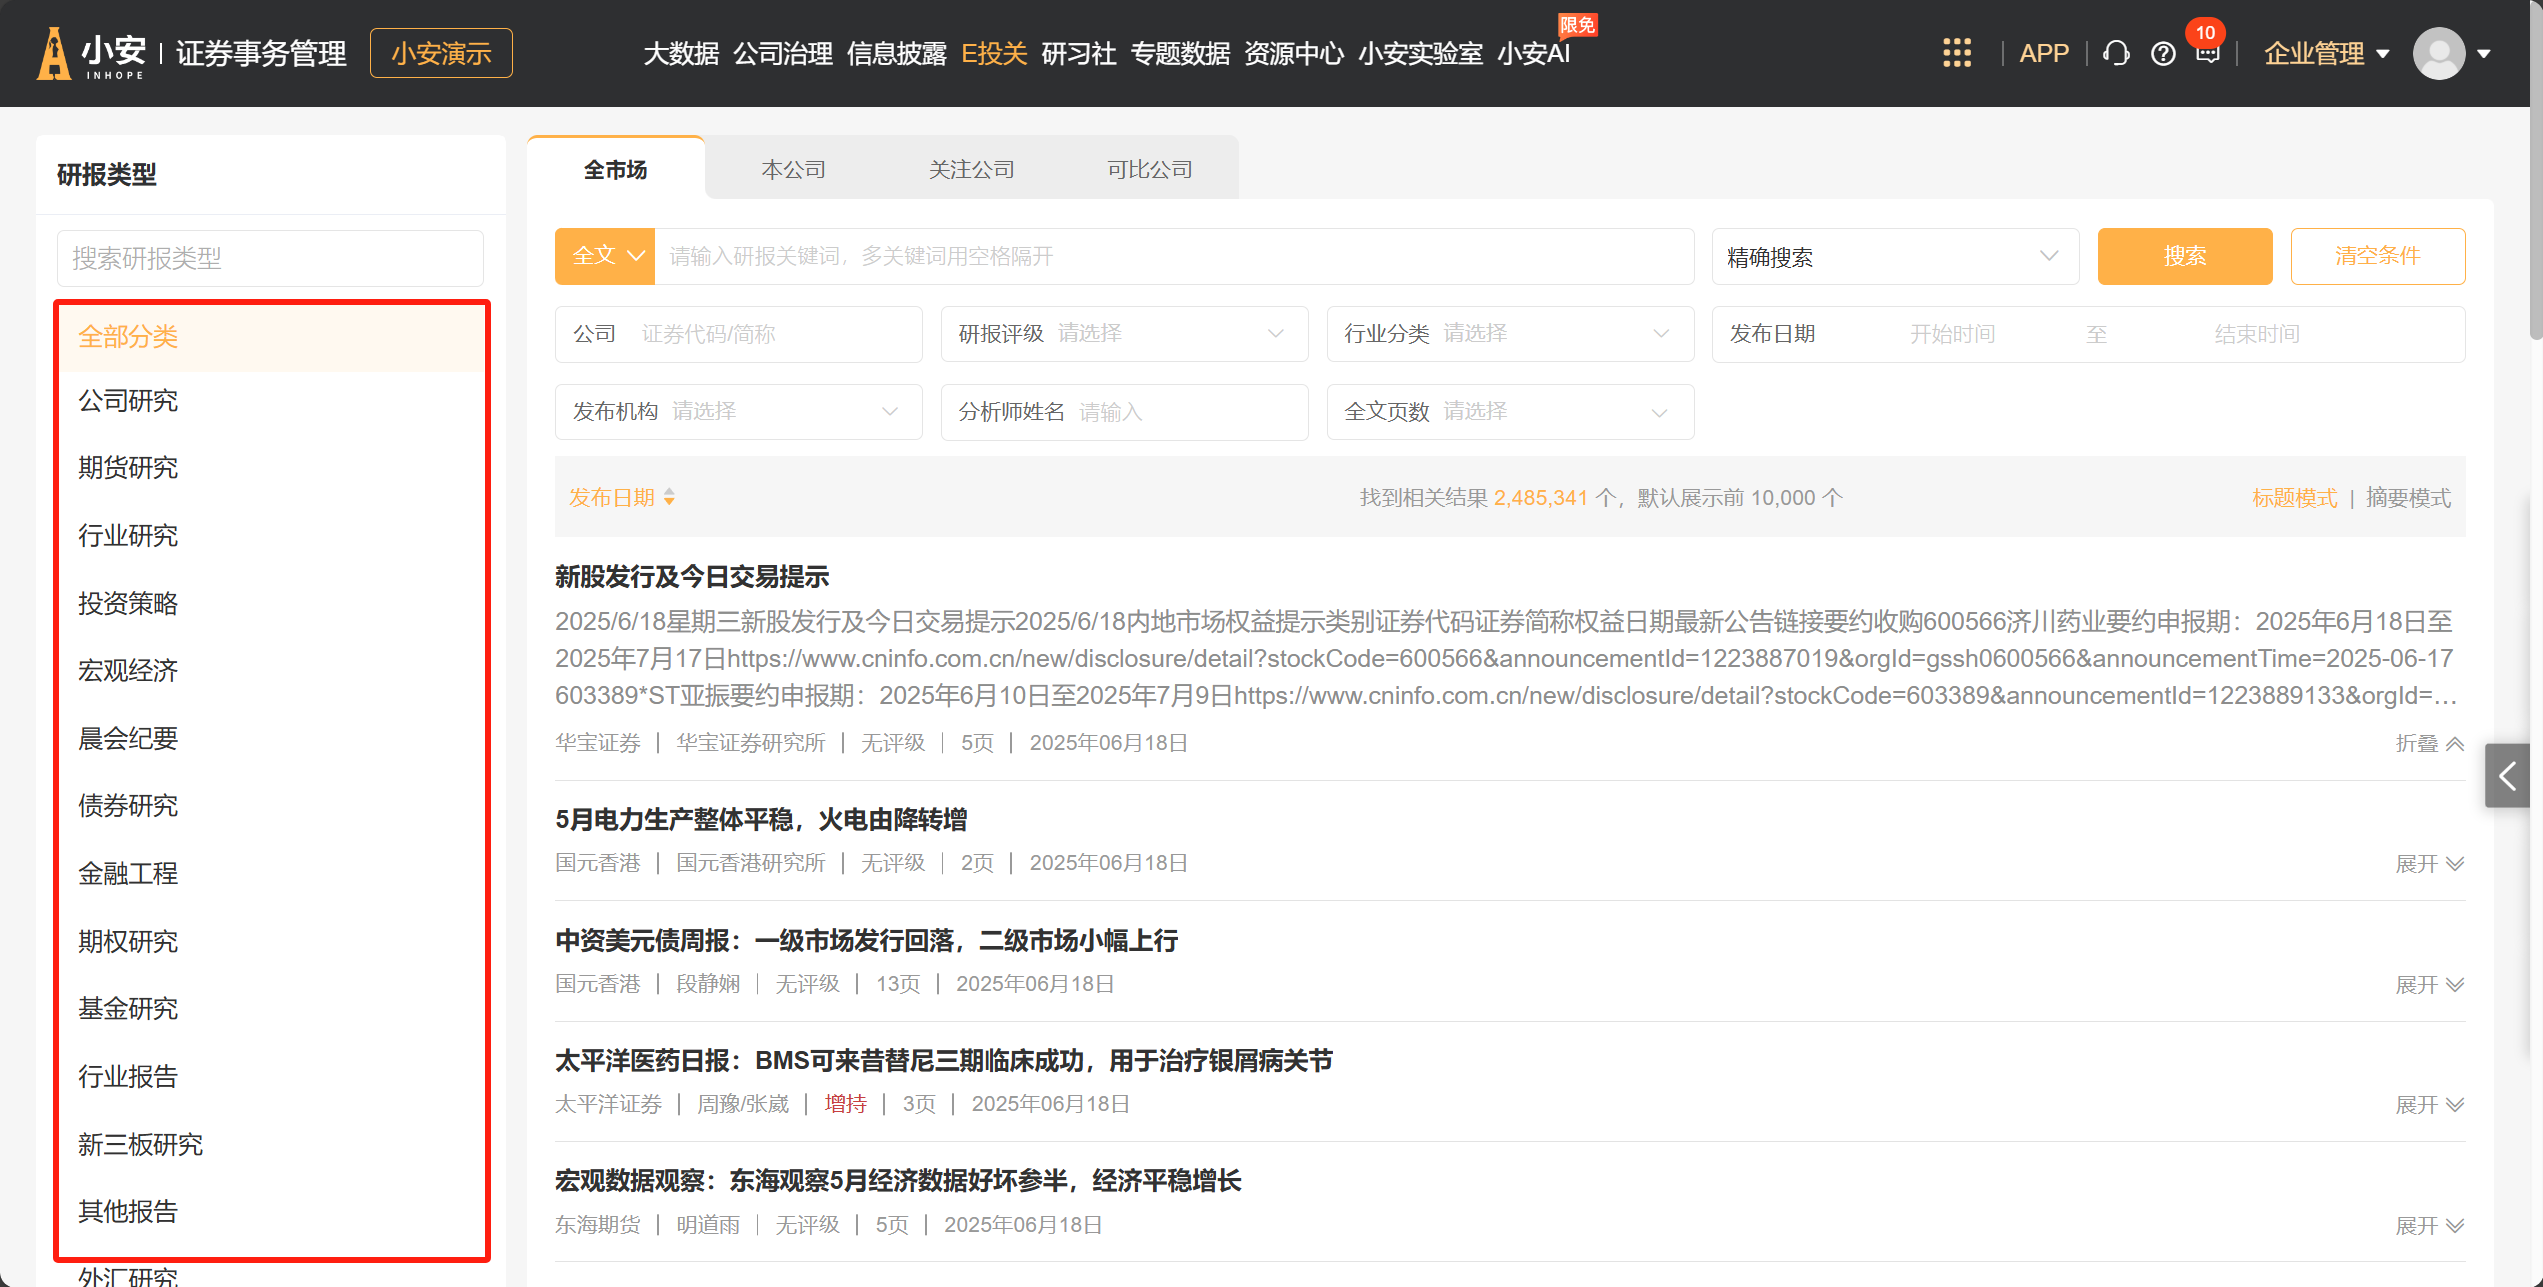Switch to the 本公司 tab
This screenshot has width=2543, height=1287.
coord(793,169)
